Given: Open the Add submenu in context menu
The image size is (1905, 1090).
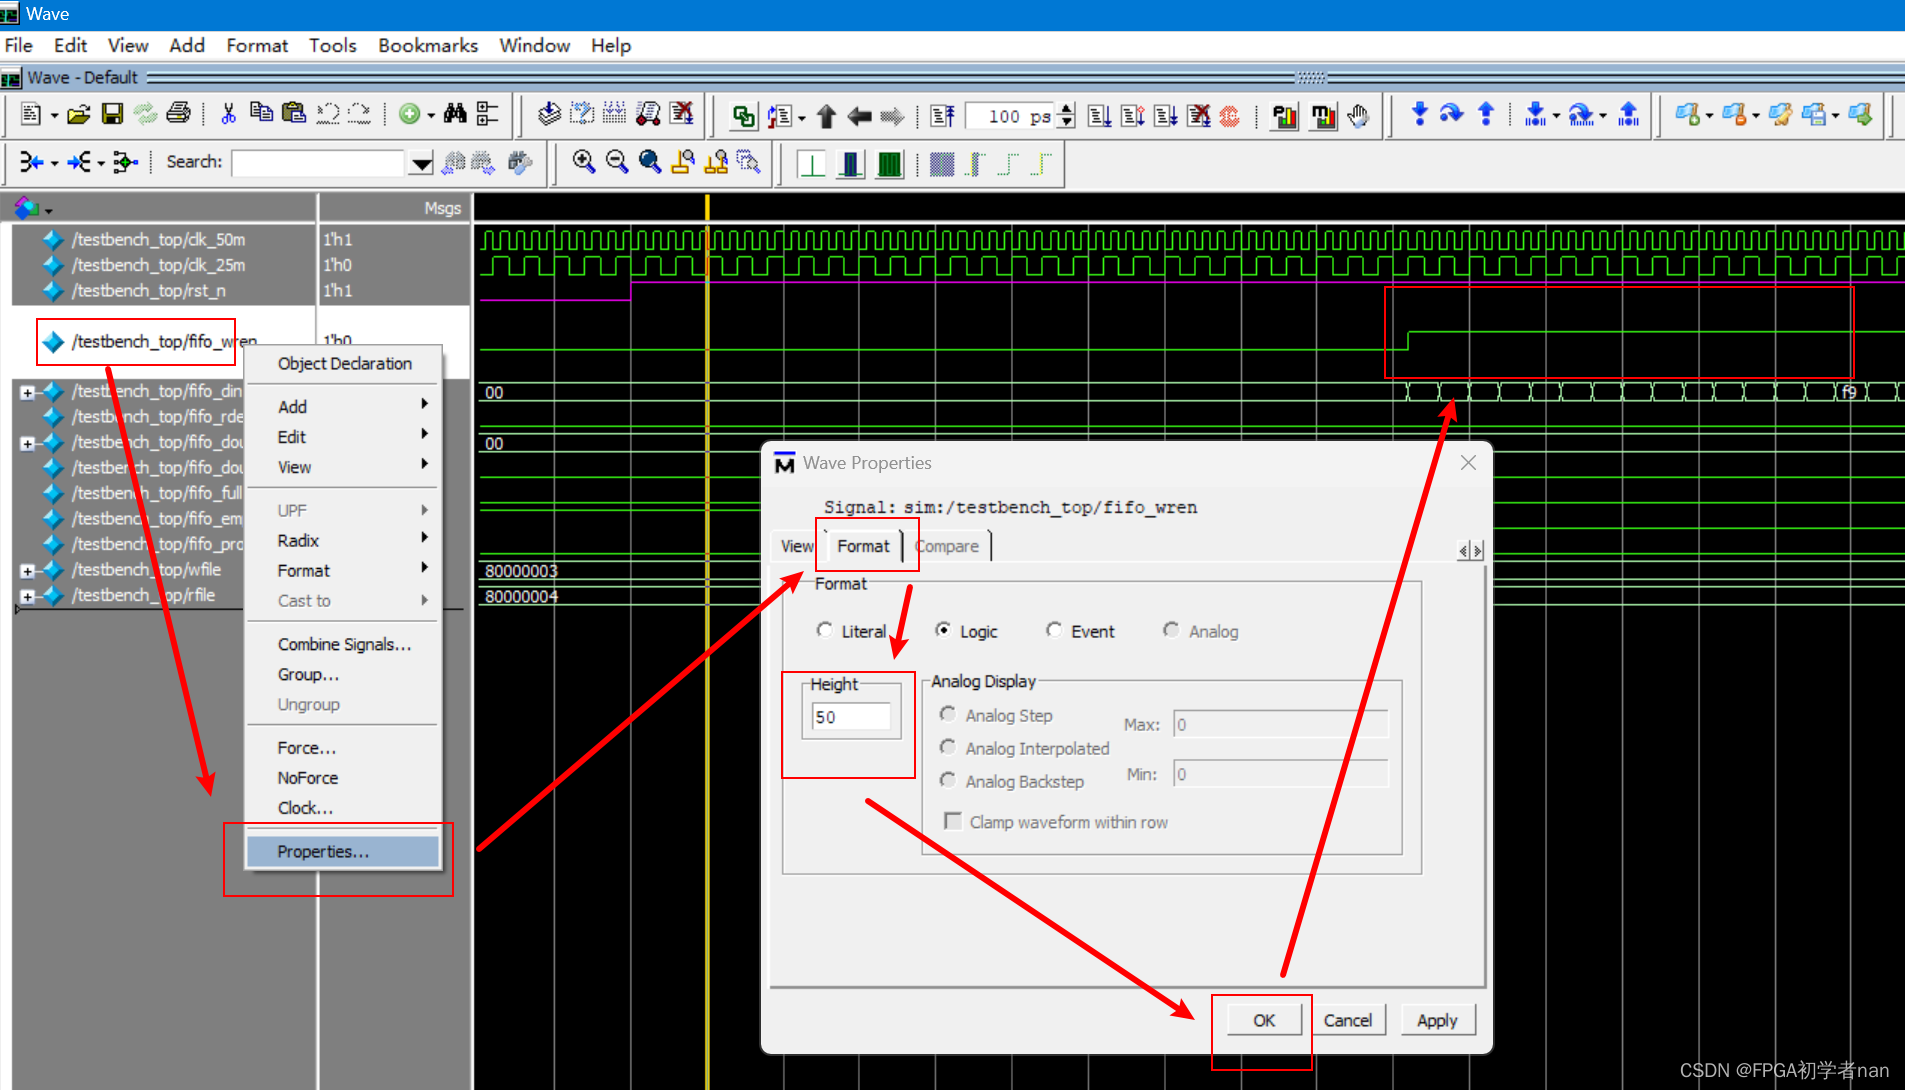Looking at the screenshot, I should [x=343, y=406].
